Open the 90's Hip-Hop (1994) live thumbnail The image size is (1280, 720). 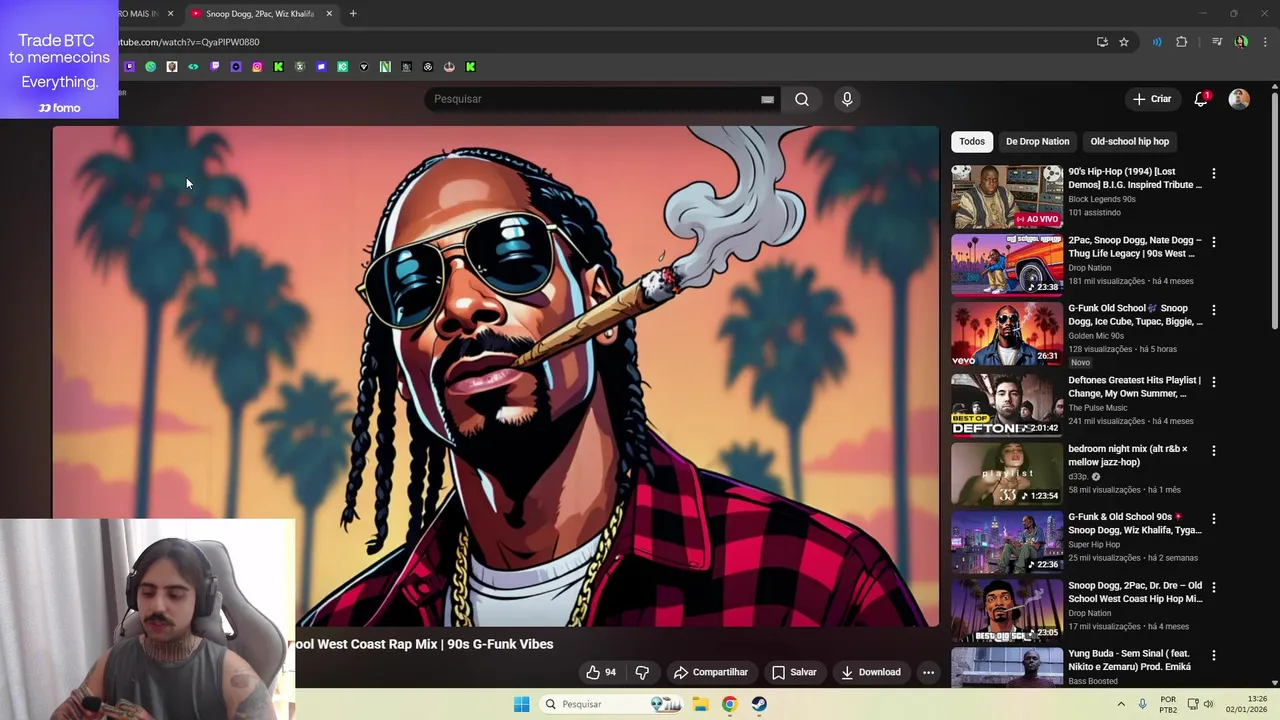pyautogui.click(x=1007, y=197)
